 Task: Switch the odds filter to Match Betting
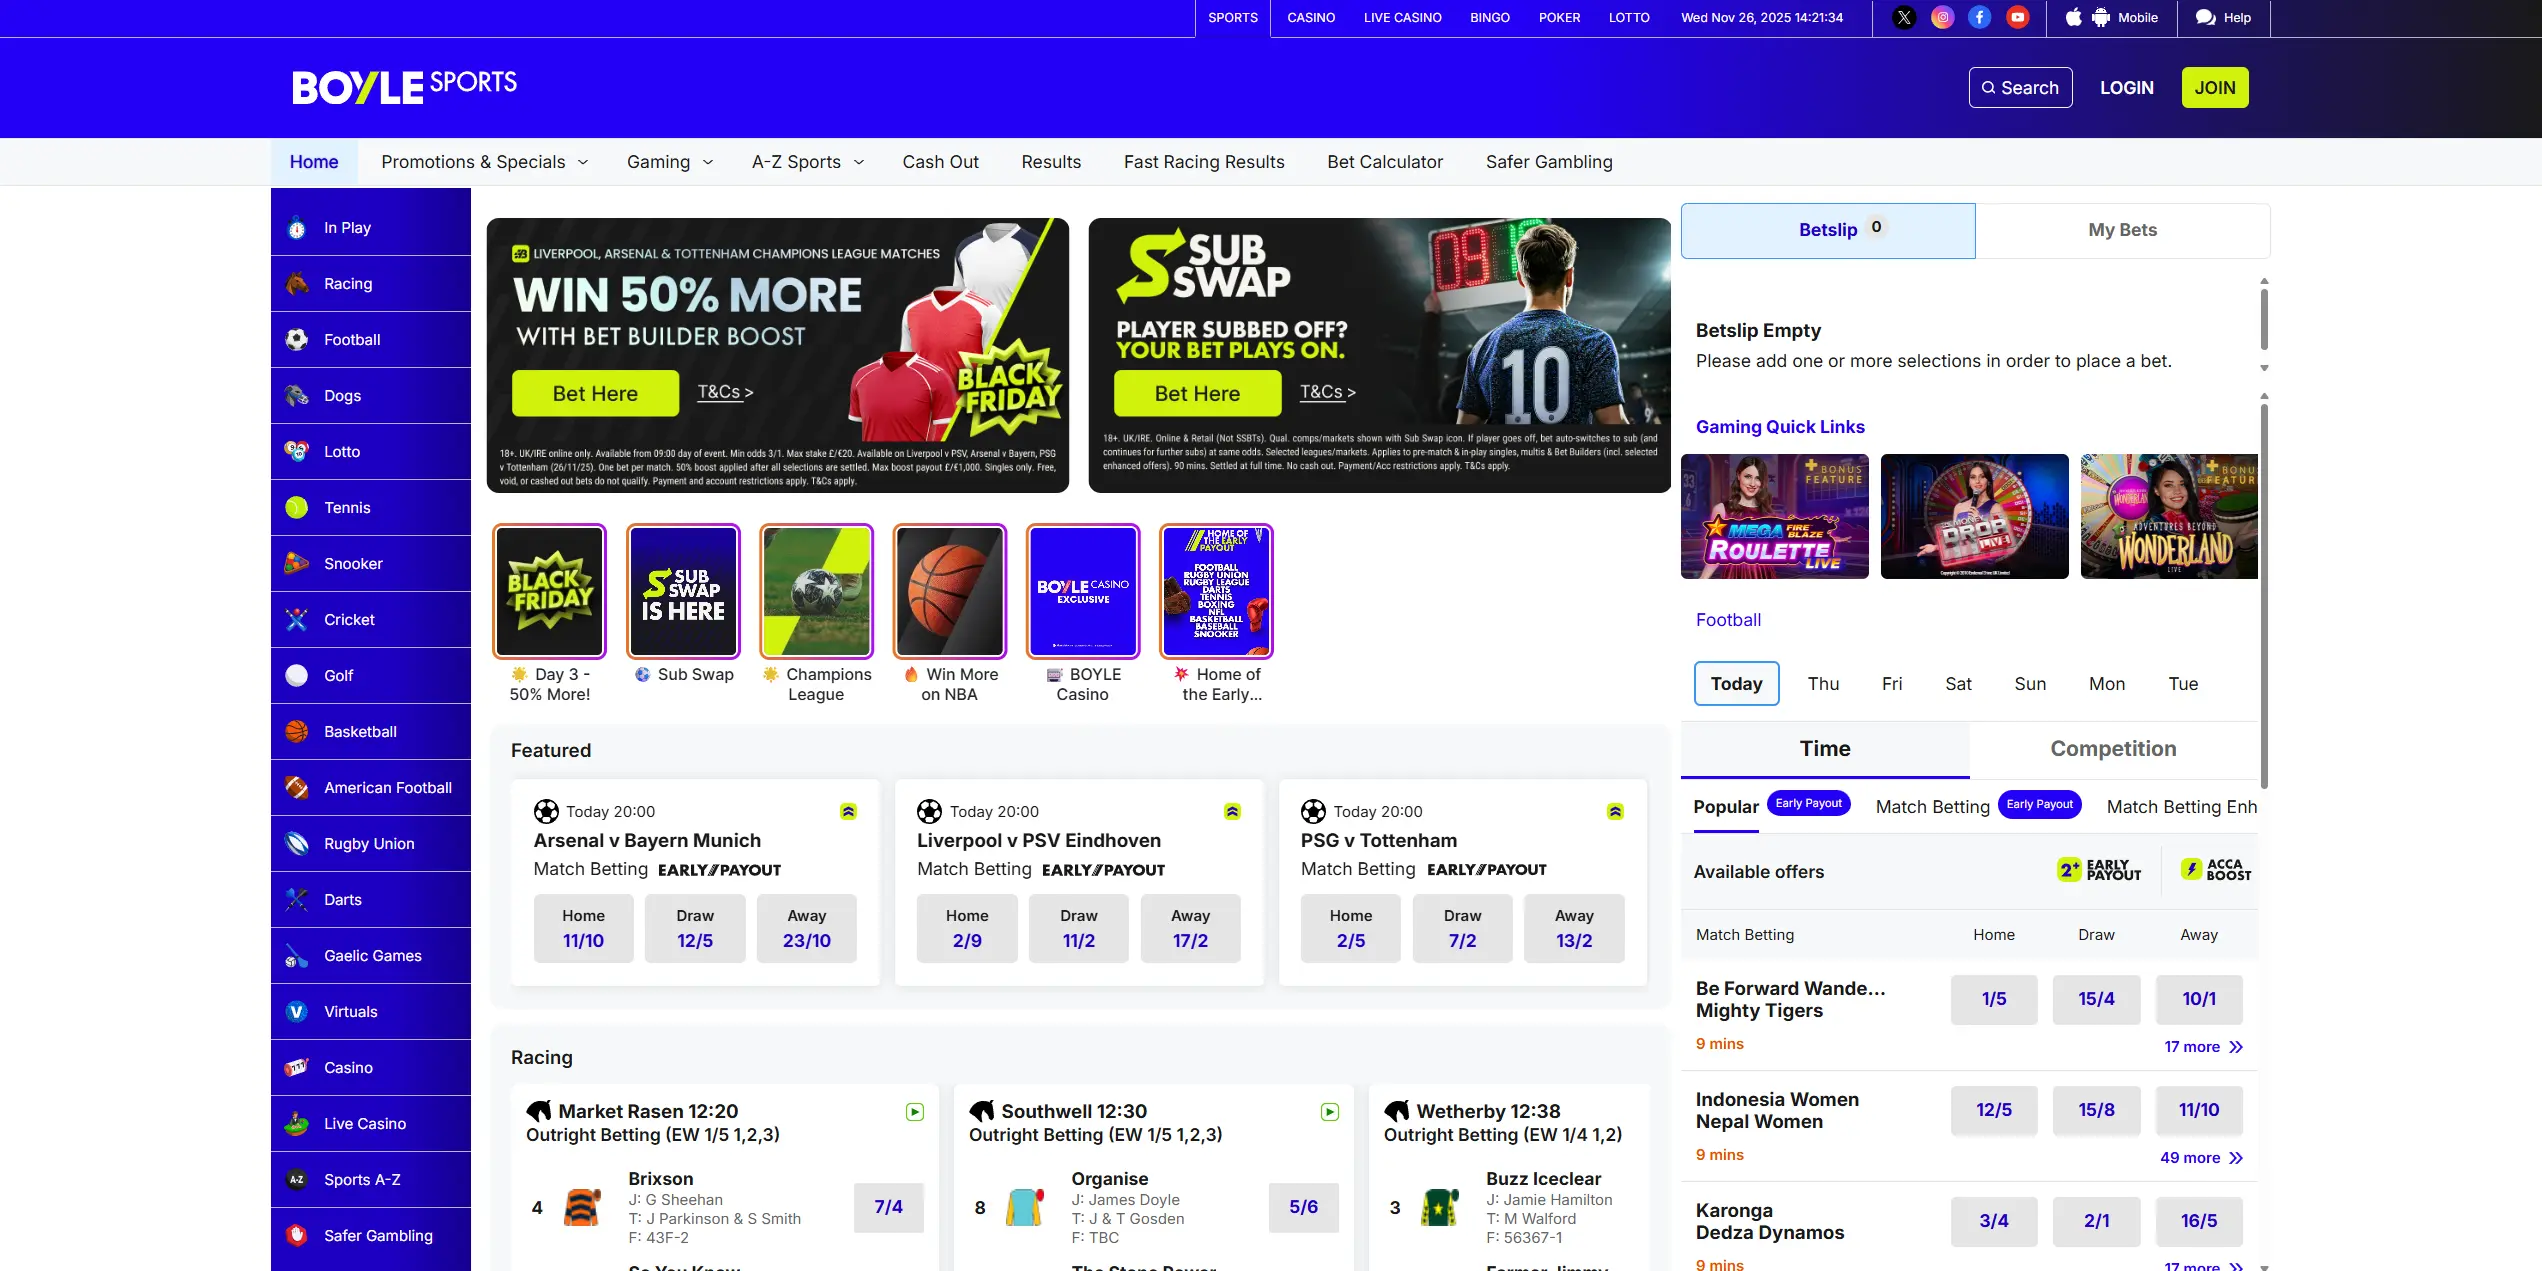pyautogui.click(x=1932, y=807)
